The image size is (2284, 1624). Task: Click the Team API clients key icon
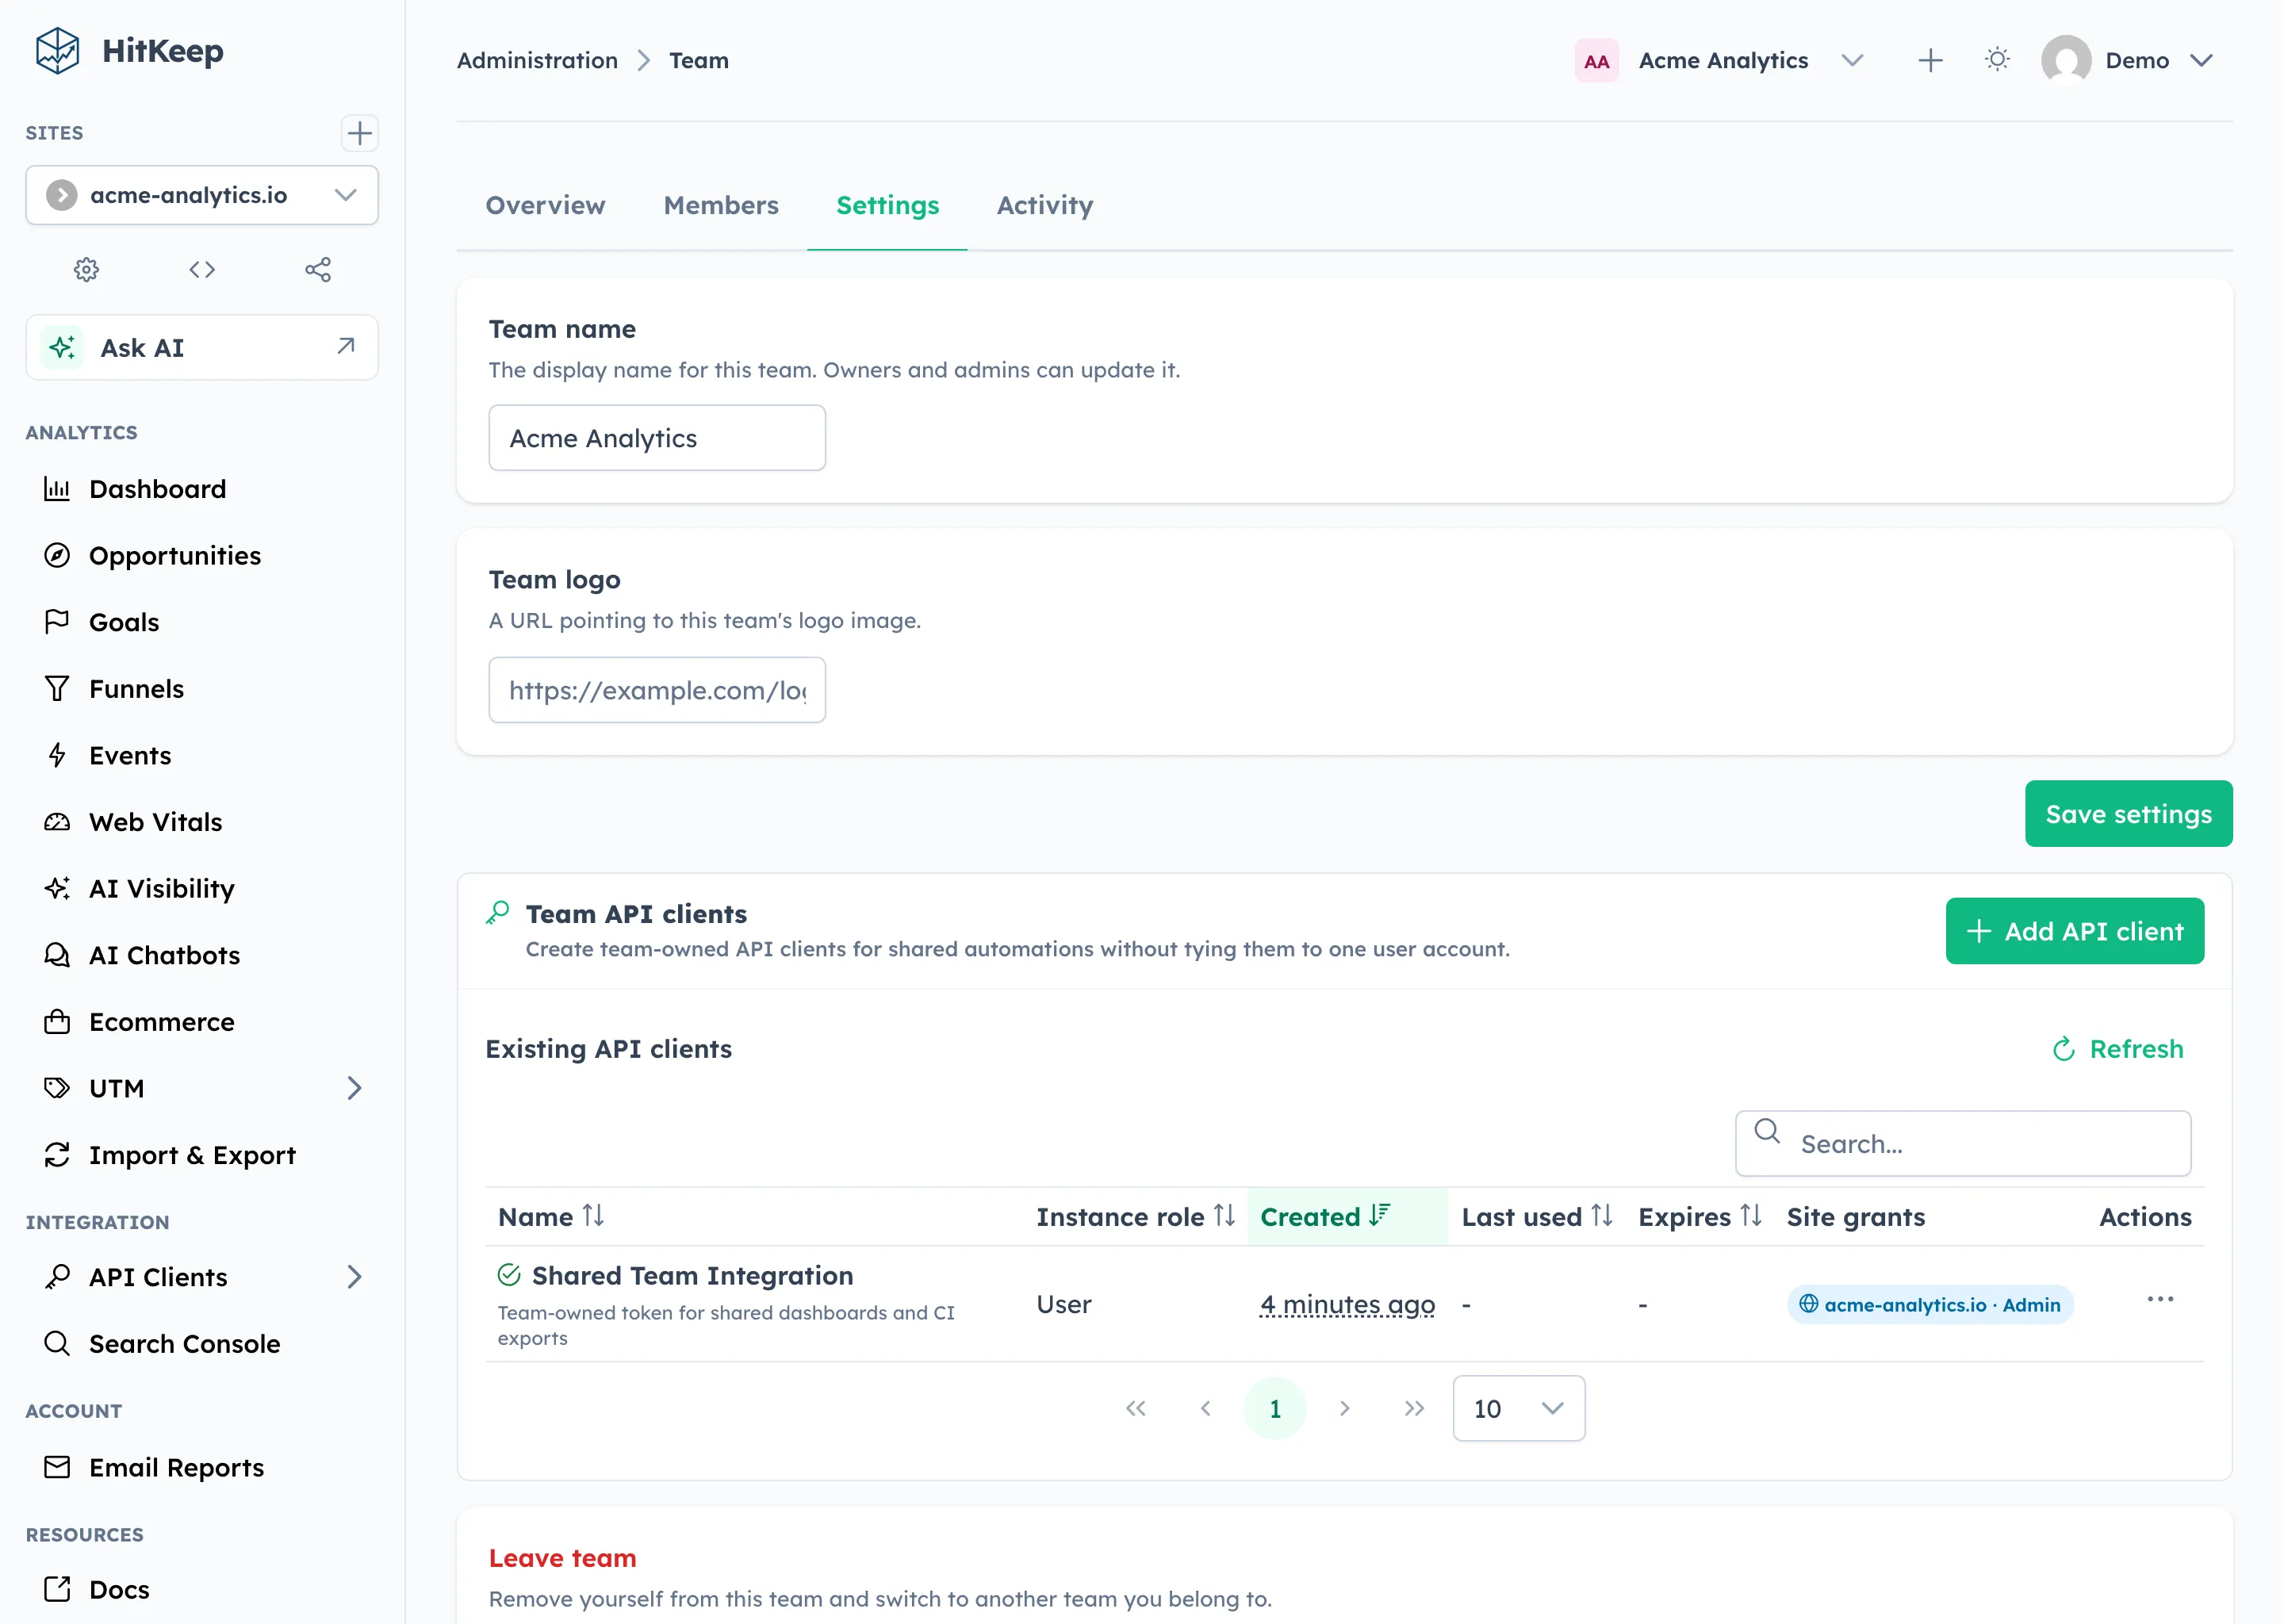pos(498,912)
